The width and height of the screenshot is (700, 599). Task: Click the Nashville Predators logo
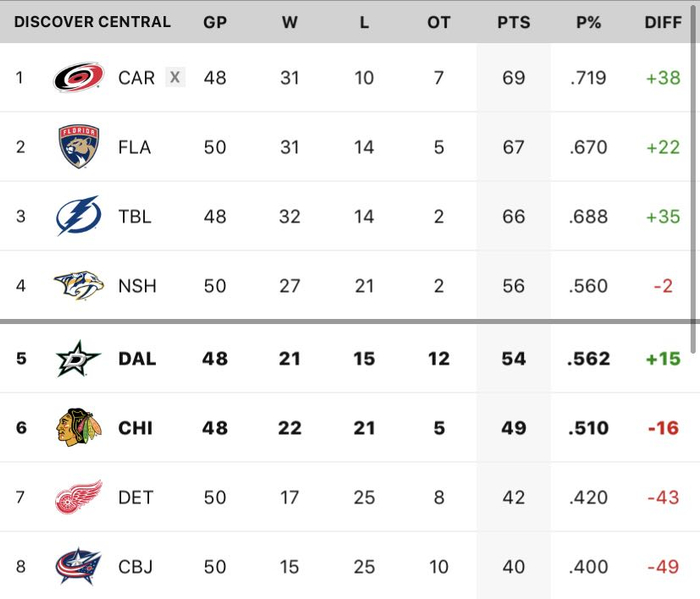pyautogui.click(x=78, y=286)
